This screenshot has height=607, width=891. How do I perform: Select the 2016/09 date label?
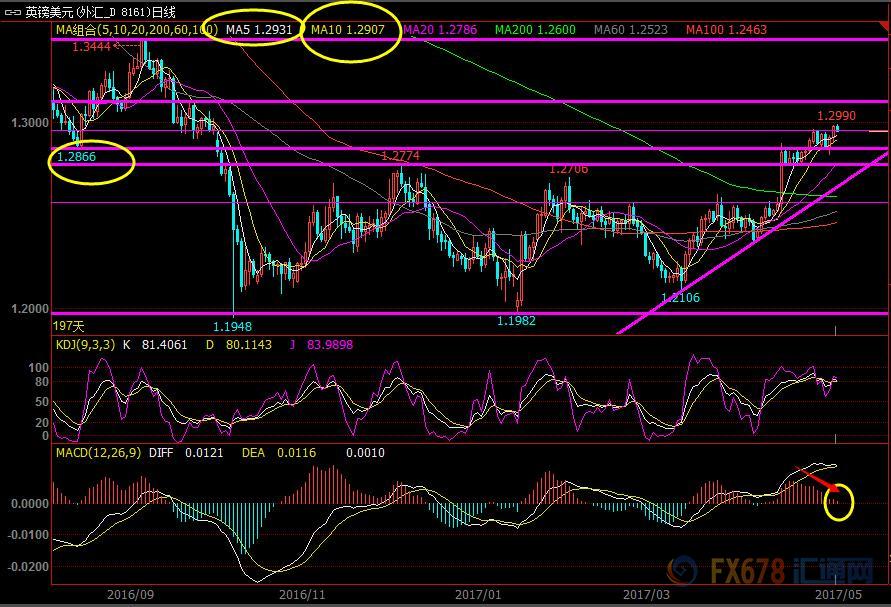(x=130, y=594)
